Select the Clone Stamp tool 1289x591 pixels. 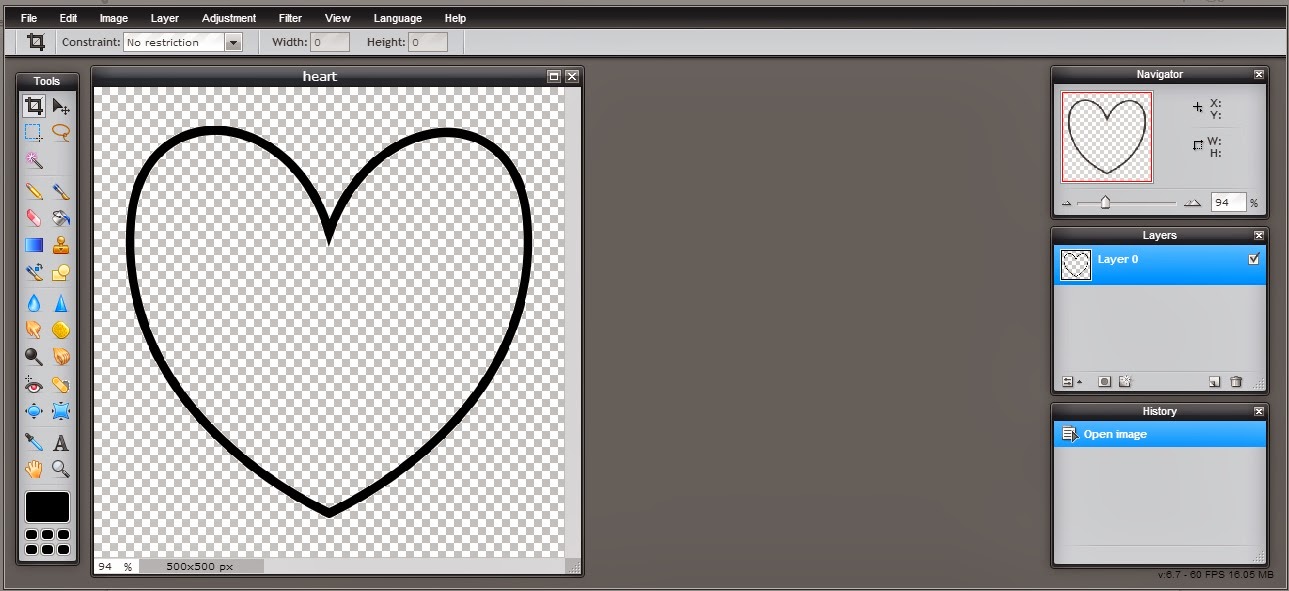(x=61, y=244)
